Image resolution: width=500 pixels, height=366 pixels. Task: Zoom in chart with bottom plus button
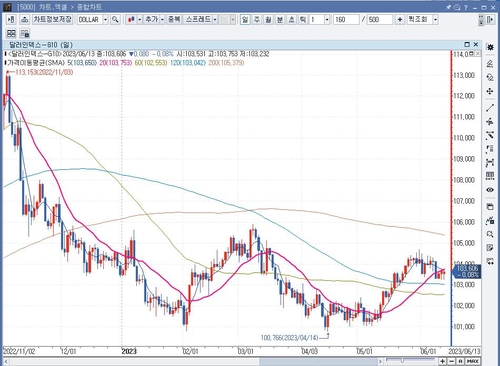442,361
